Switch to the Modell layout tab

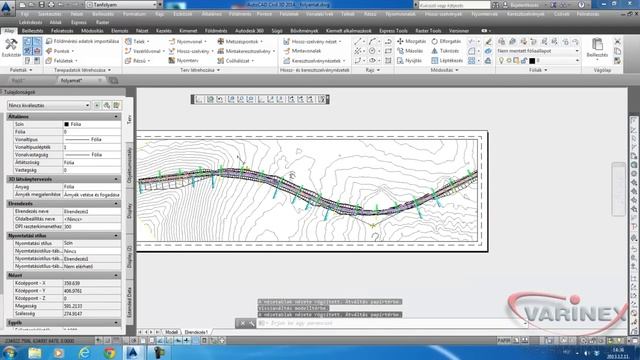click(171, 332)
